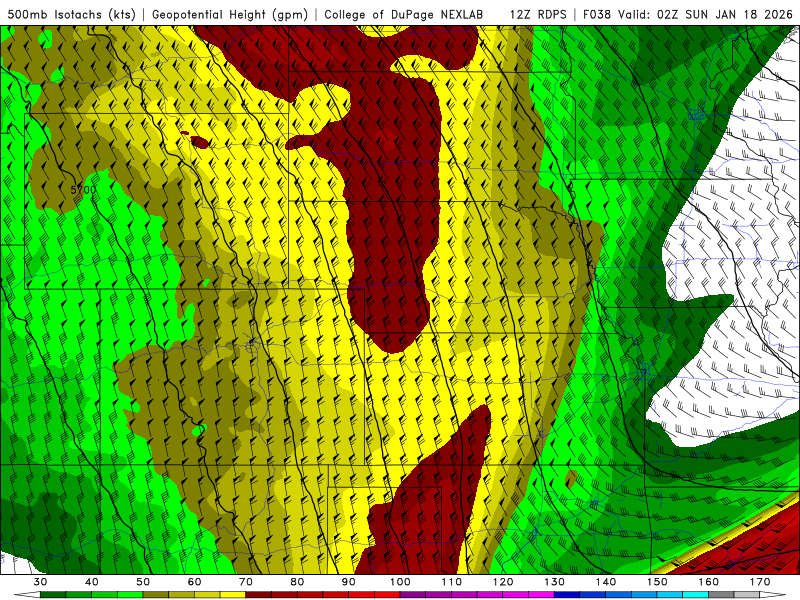Select the dark blue 130-135 kt color bar swatch
This screenshot has height=600, width=800.
point(567,595)
